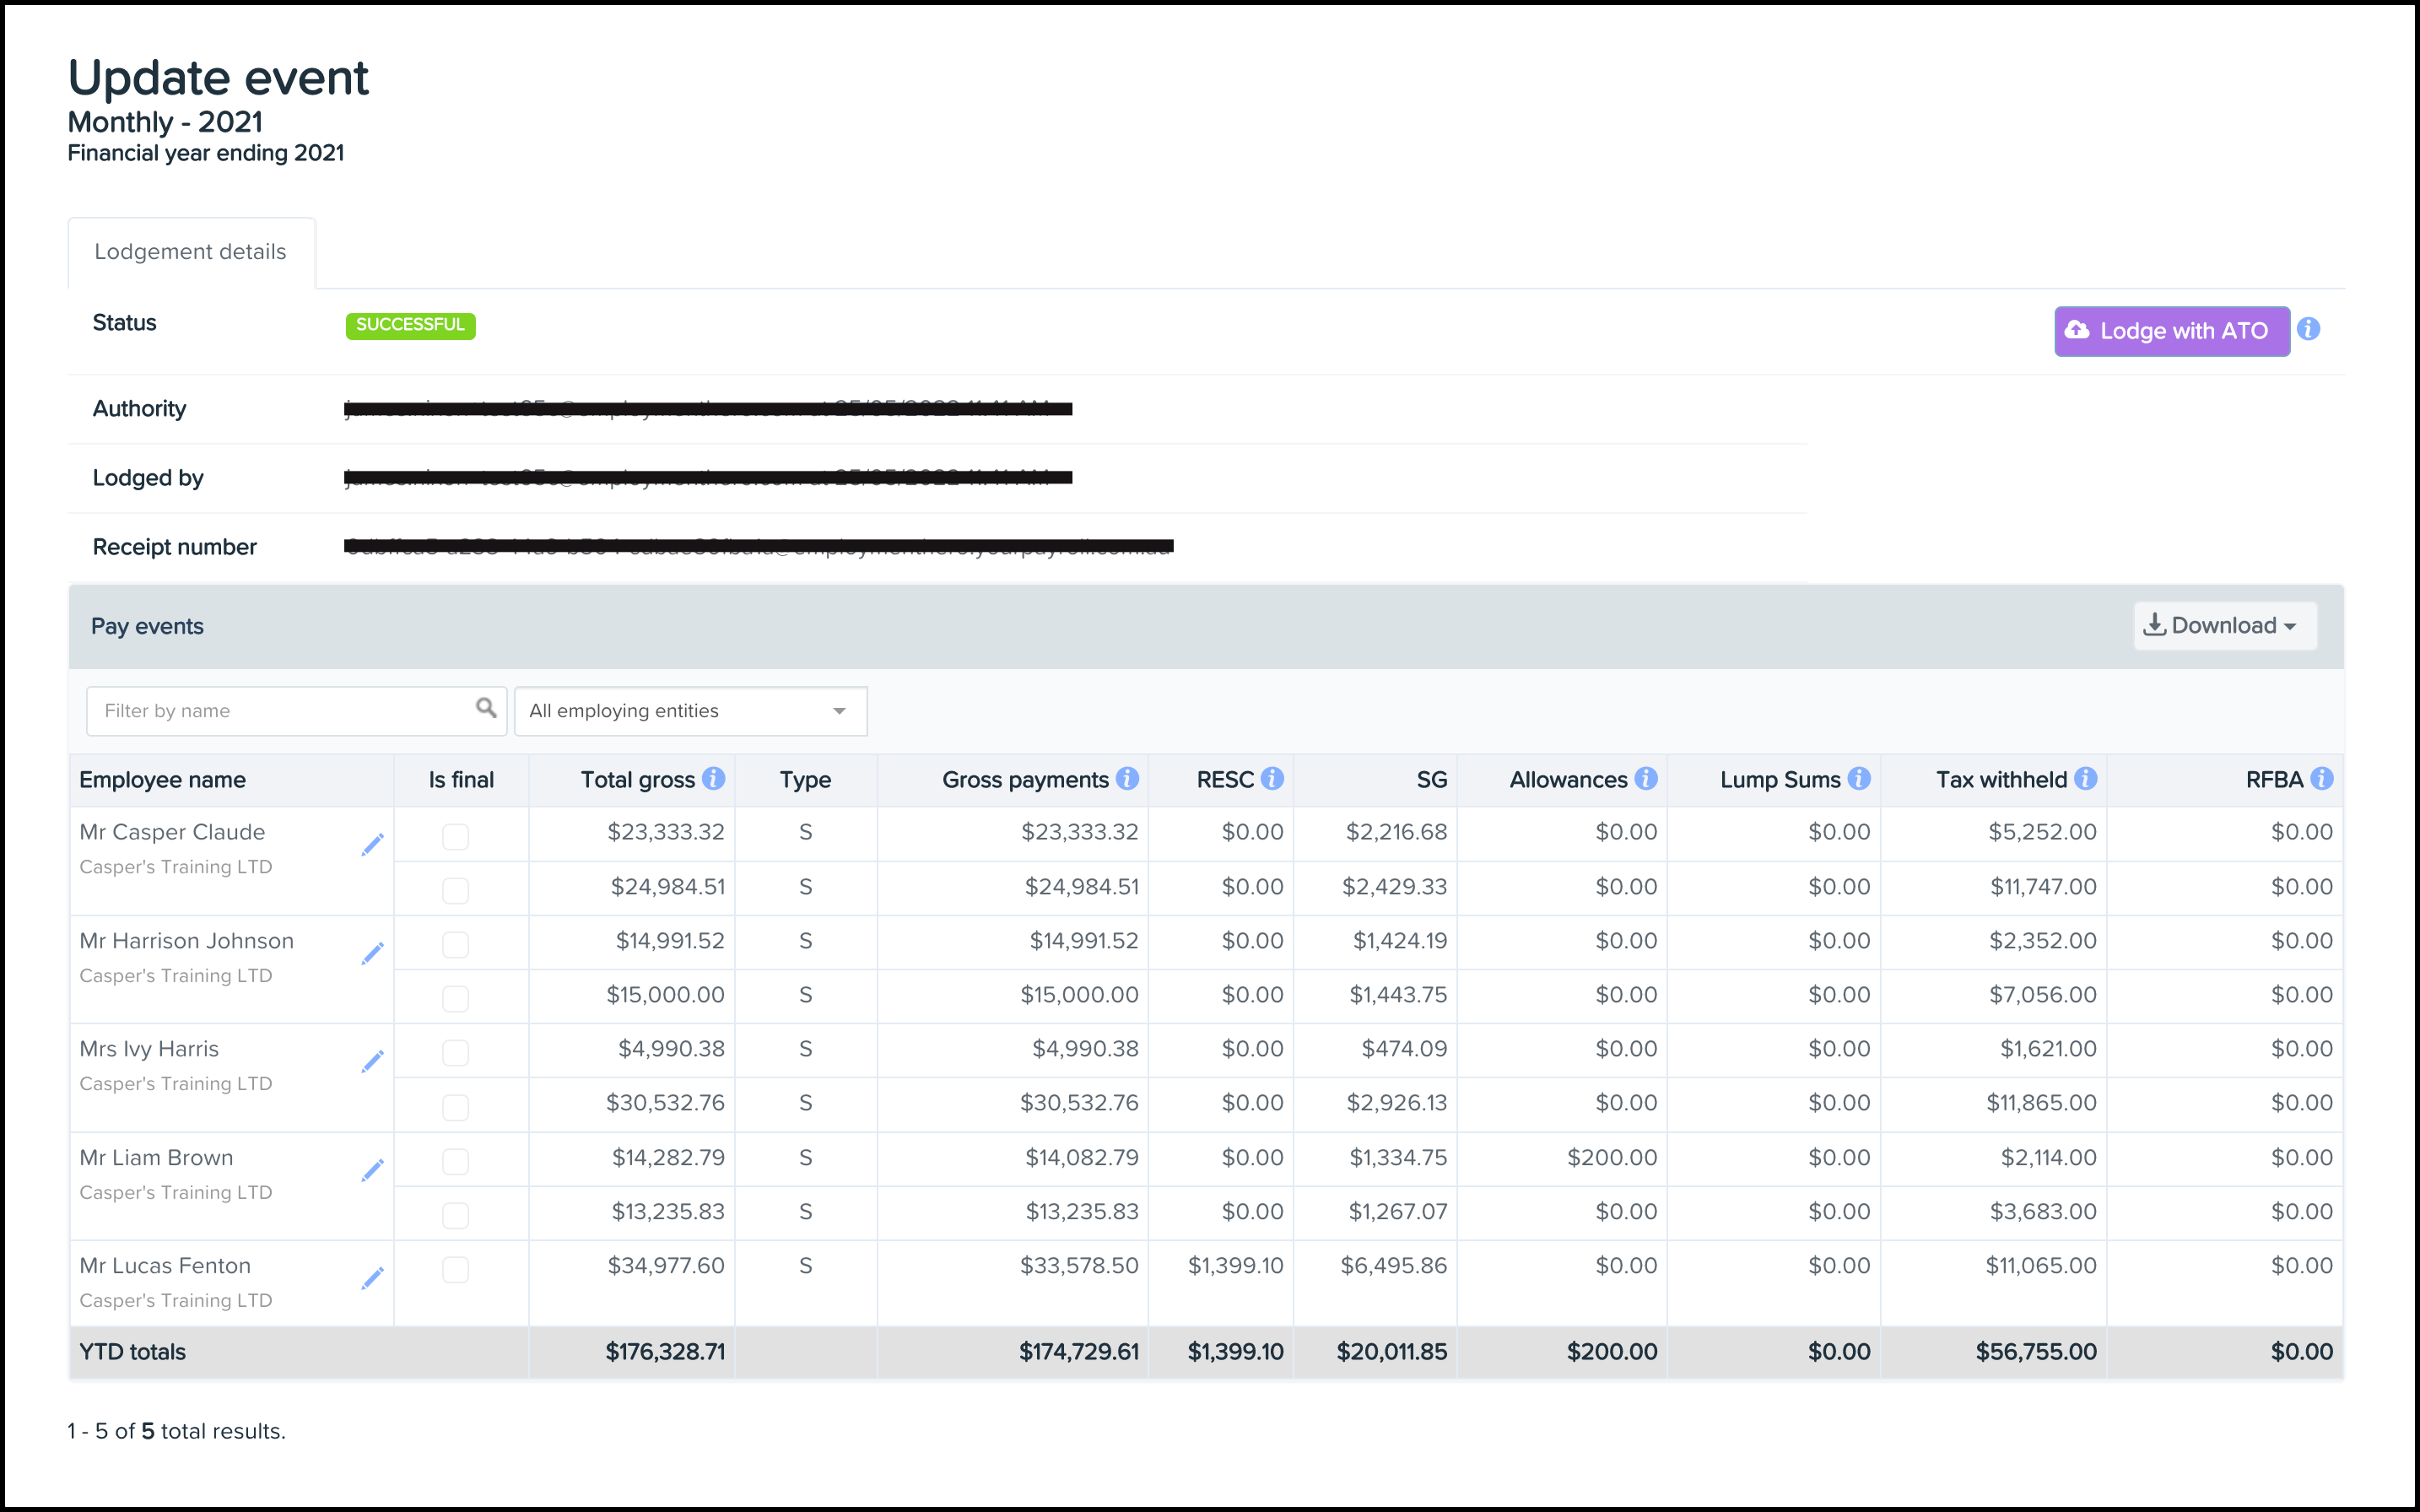Click edit pencil for Mr Harrison Johnson
Screen dimensions: 2420x1512
pyautogui.click(x=372, y=954)
